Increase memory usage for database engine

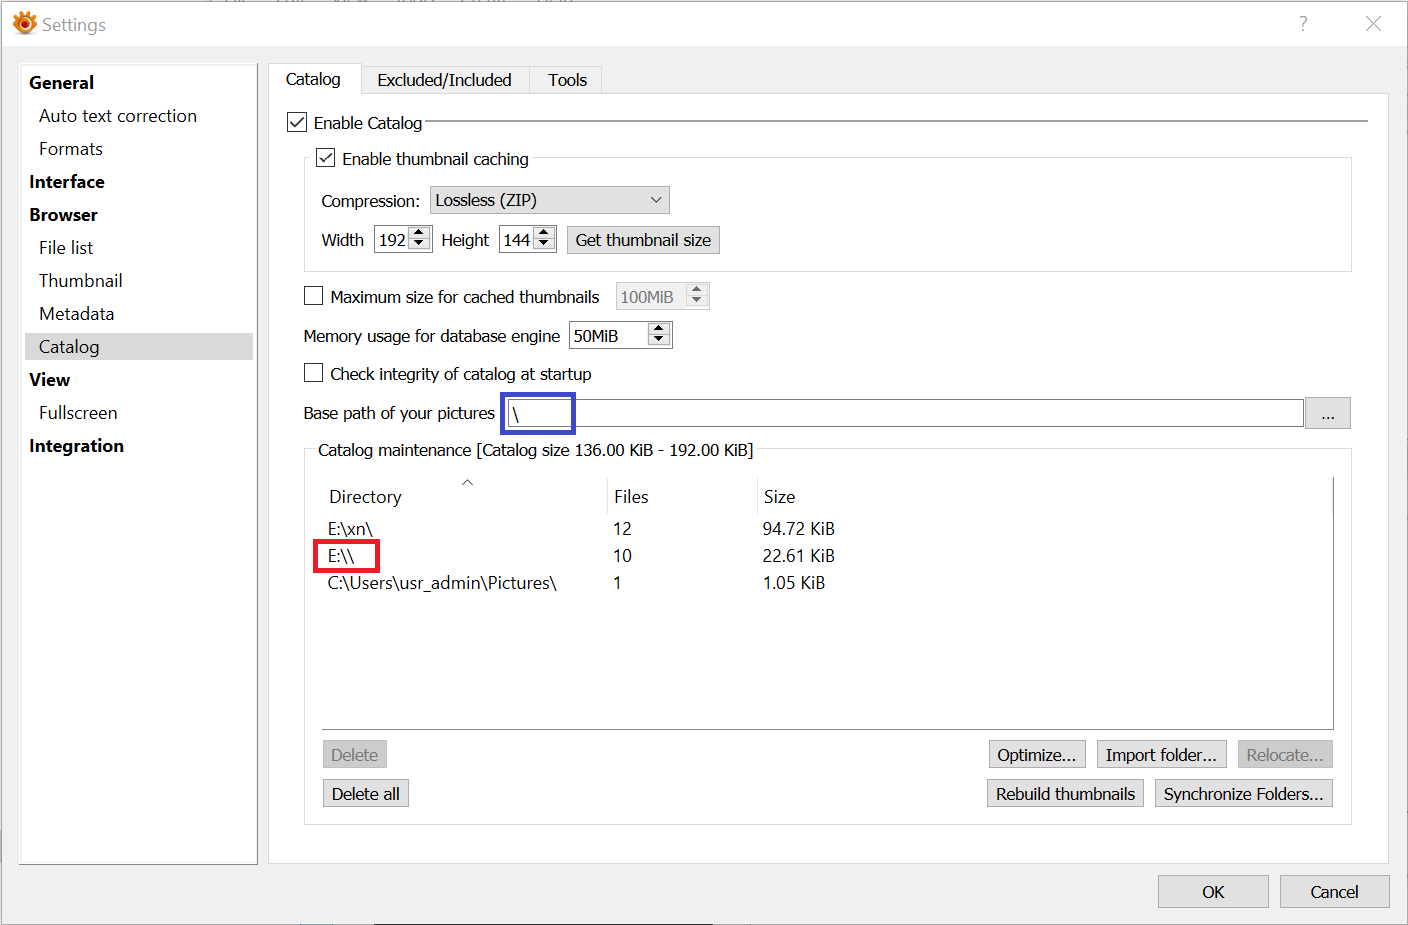pyautogui.click(x=658, y=329)
